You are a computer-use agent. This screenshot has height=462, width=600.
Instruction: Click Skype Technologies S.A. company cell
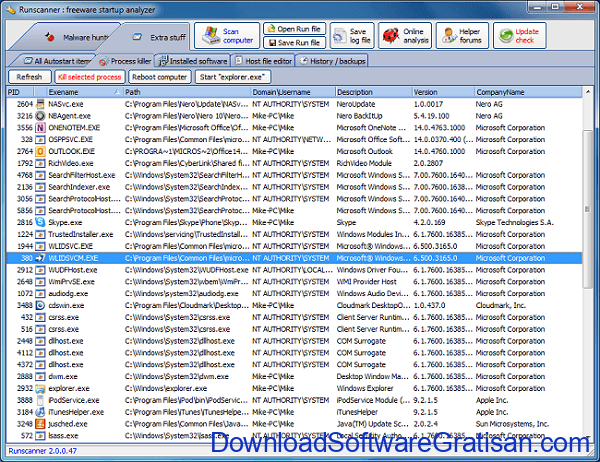click(x=514, y=222)
